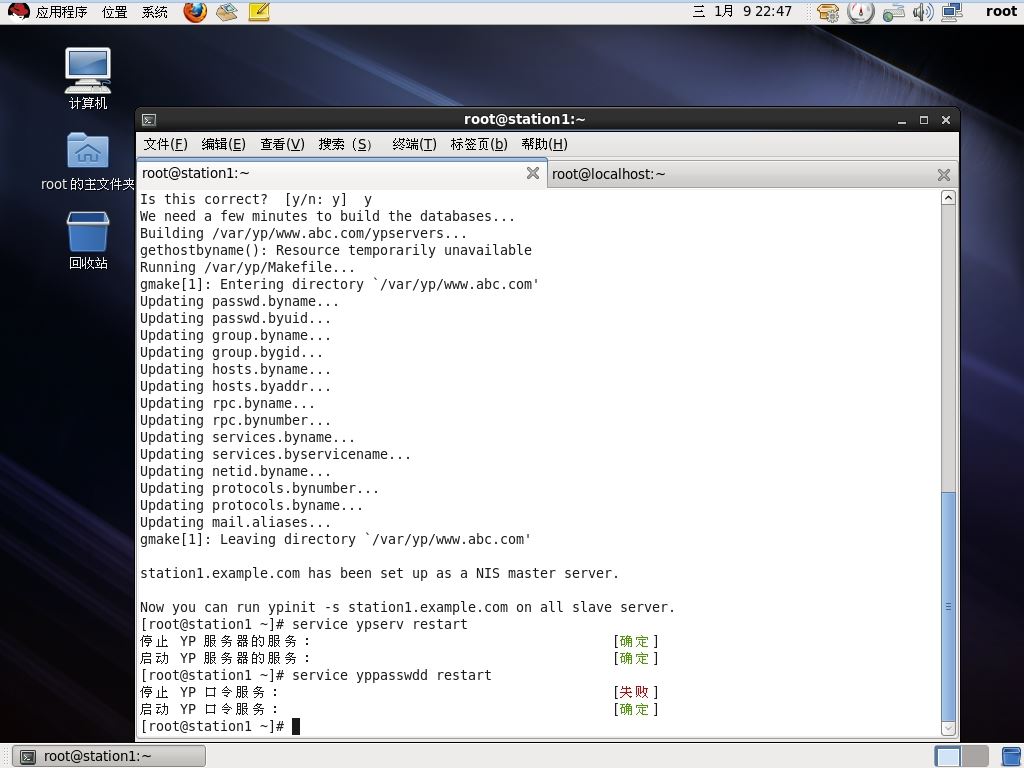Open the View (查看) menu

click(282, 144)
